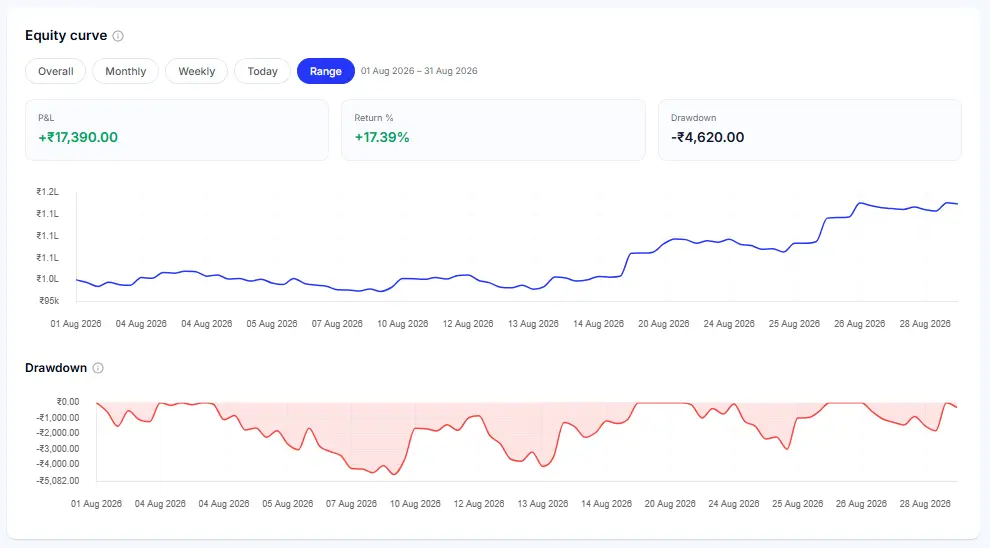
Task: Click 01 Aug 2026 label on equity chart
Action: pyautogui.click(x=76, y=324)
